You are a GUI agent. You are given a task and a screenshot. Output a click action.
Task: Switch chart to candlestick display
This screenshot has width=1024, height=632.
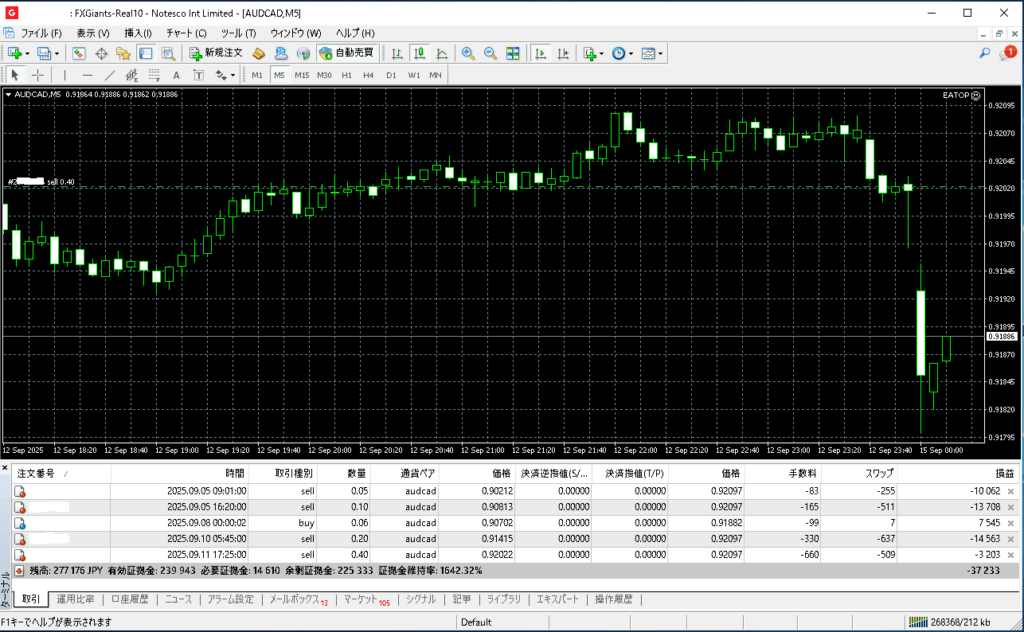pos(418,53)
